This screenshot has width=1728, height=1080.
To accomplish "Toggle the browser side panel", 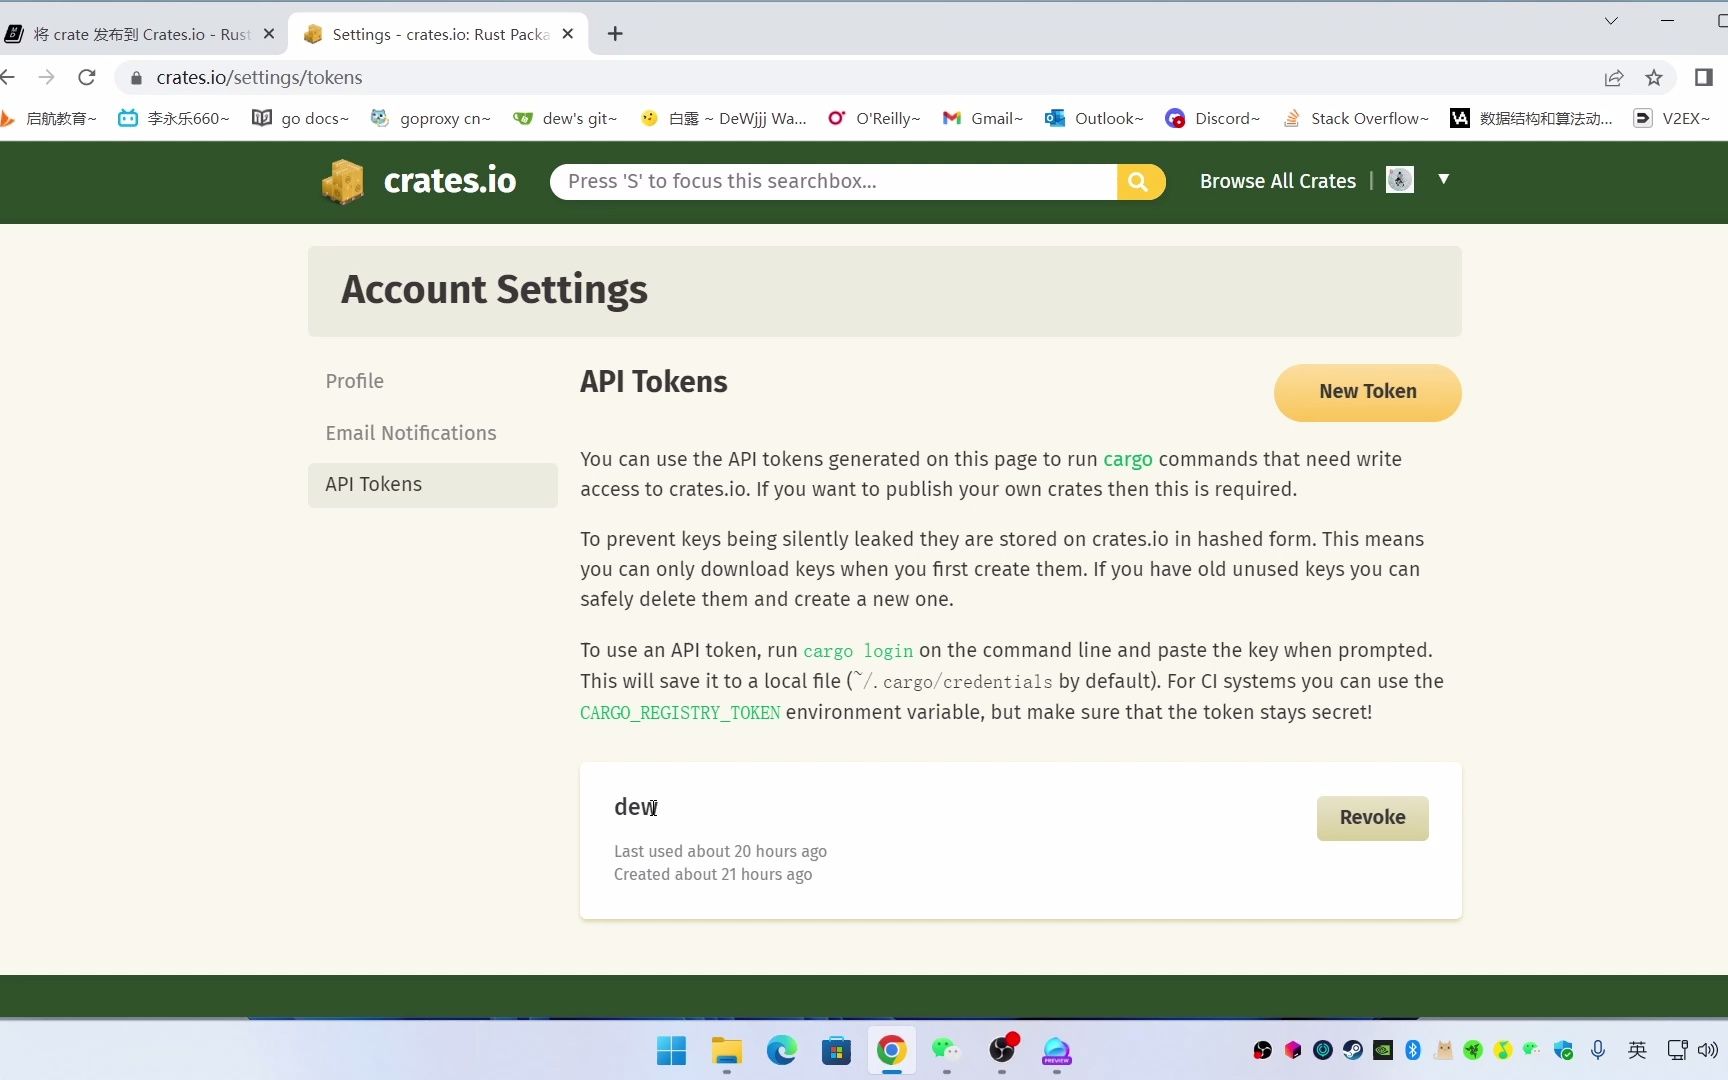I will click(1704, 77).
